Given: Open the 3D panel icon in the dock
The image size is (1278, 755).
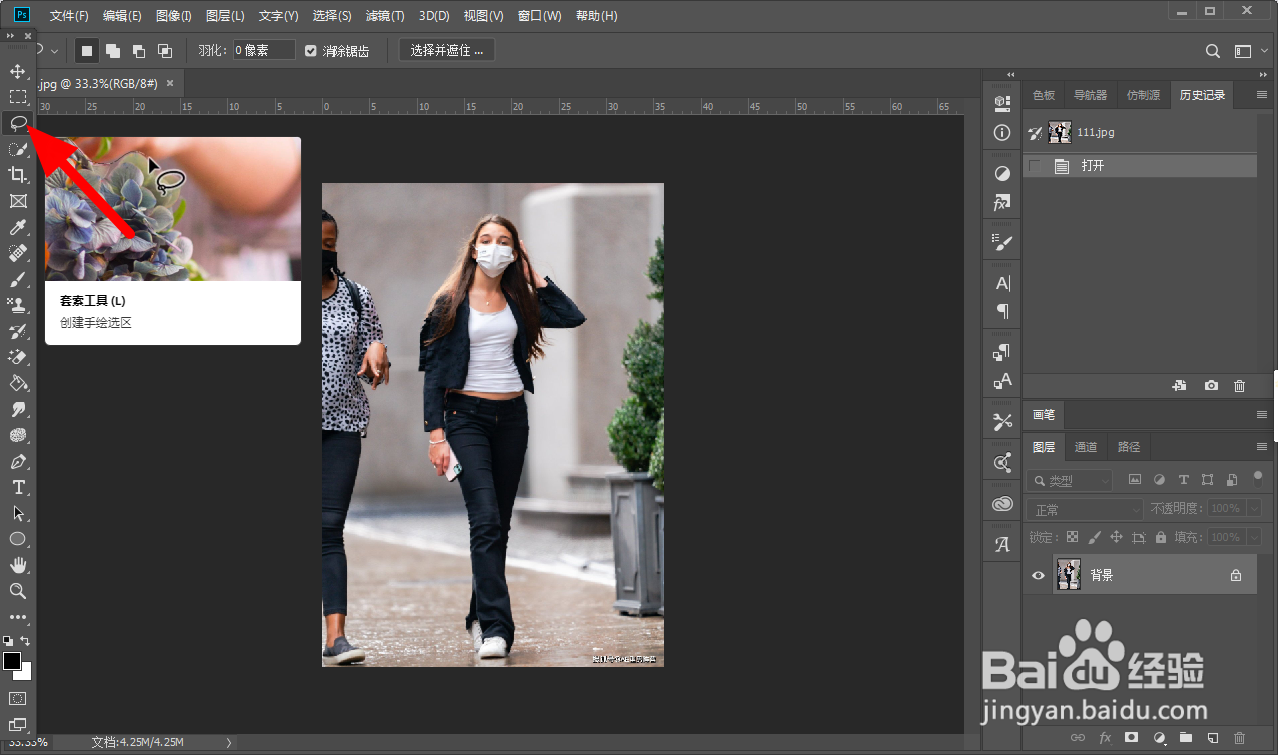Looking at the screenshot, I should coord(1002,103).
